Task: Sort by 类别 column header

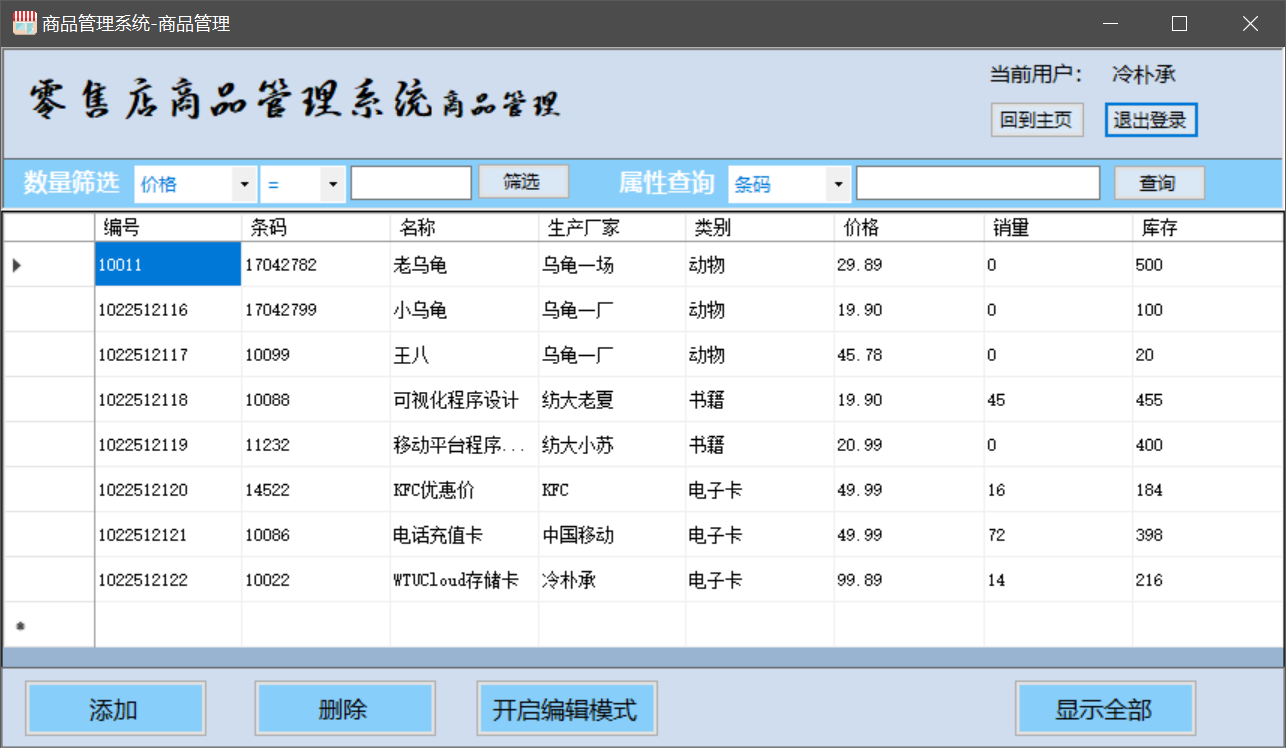Action: [760, 228]
